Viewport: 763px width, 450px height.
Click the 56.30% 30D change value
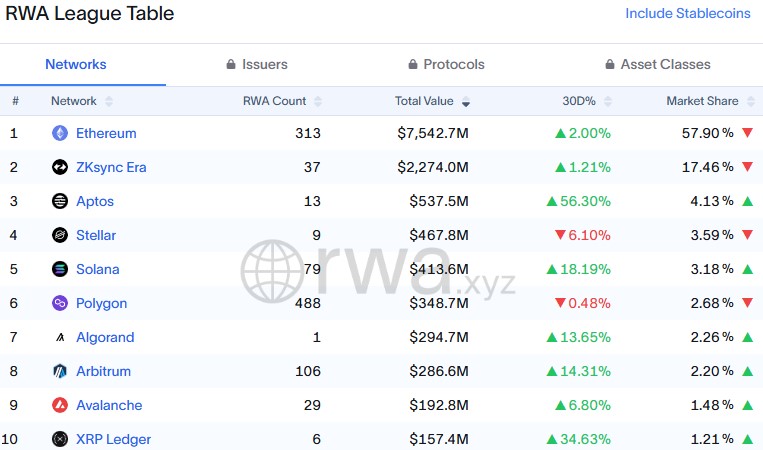click(585, 201)
